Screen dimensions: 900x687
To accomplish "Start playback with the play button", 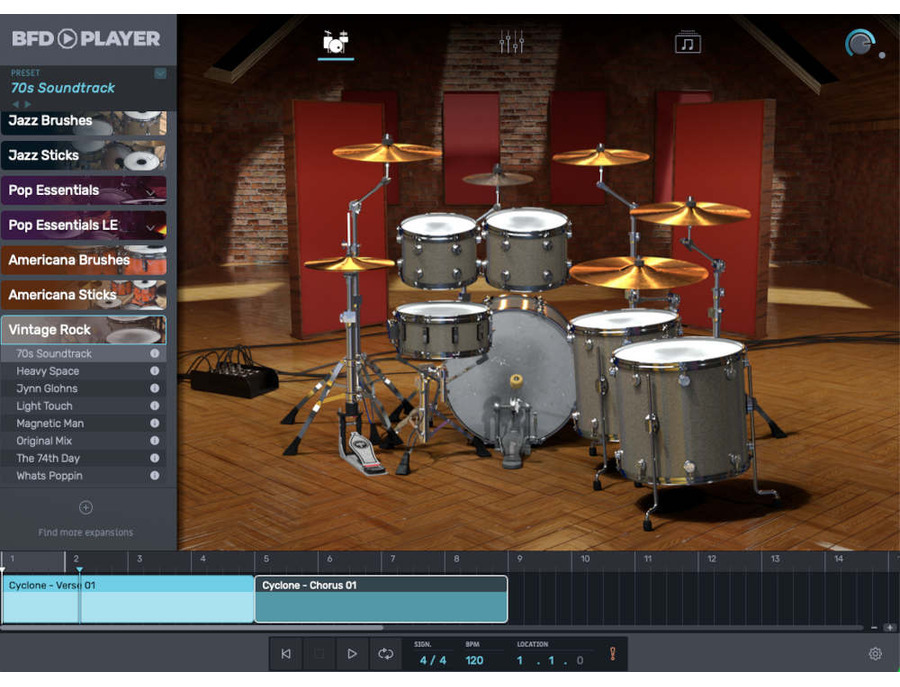I will (352, 654).
